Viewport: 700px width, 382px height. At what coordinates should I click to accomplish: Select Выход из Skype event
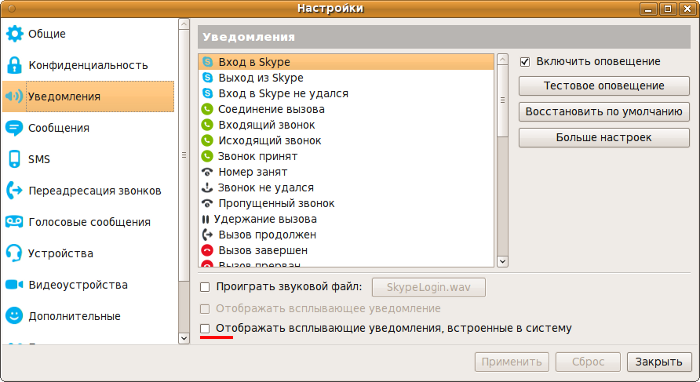point(346,78)
